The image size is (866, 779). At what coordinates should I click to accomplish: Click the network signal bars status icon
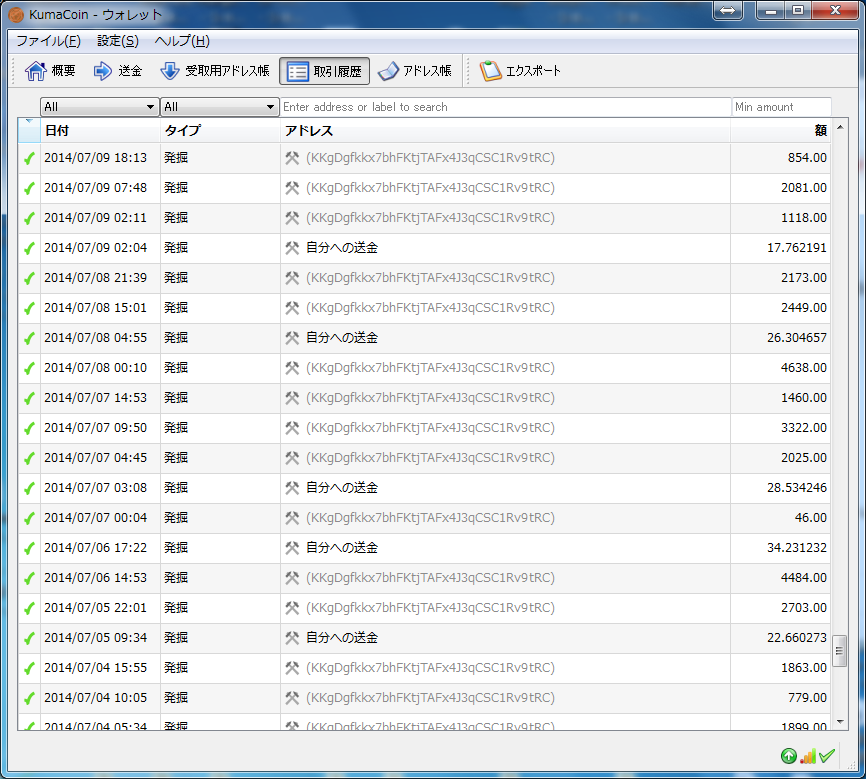click(808, 756)
